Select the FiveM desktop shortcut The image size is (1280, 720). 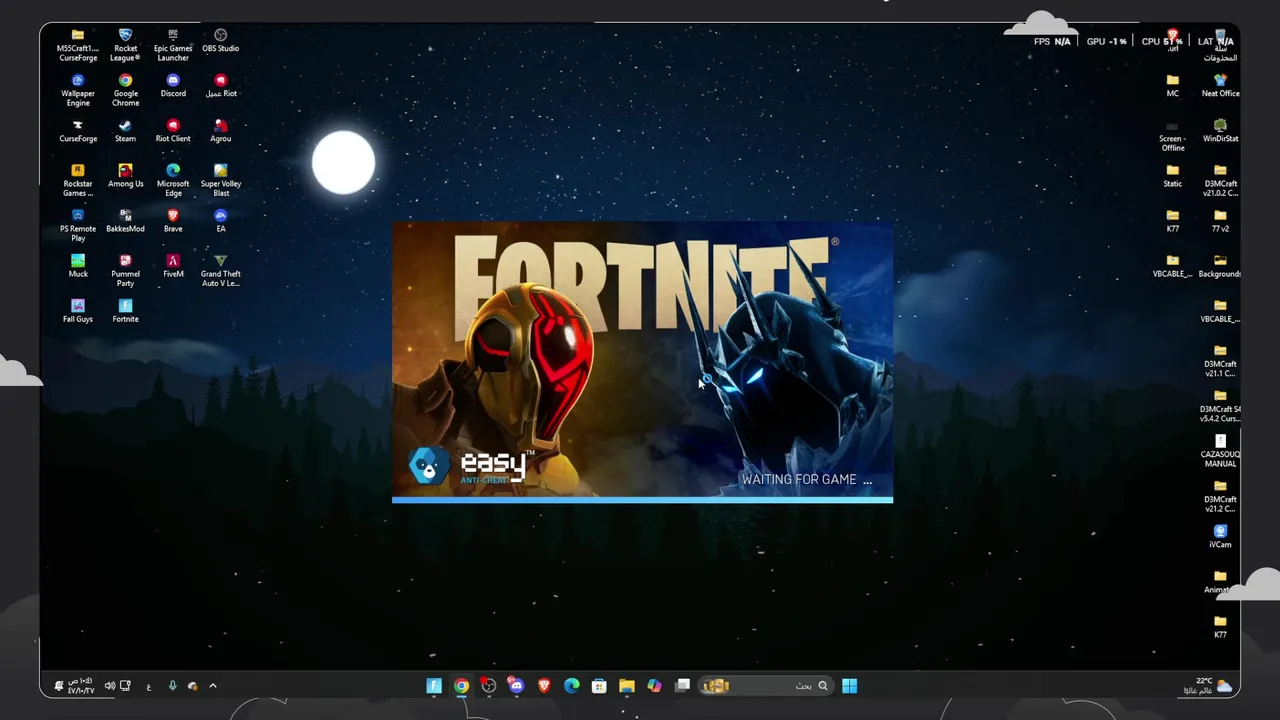click(x=173, y=266)
